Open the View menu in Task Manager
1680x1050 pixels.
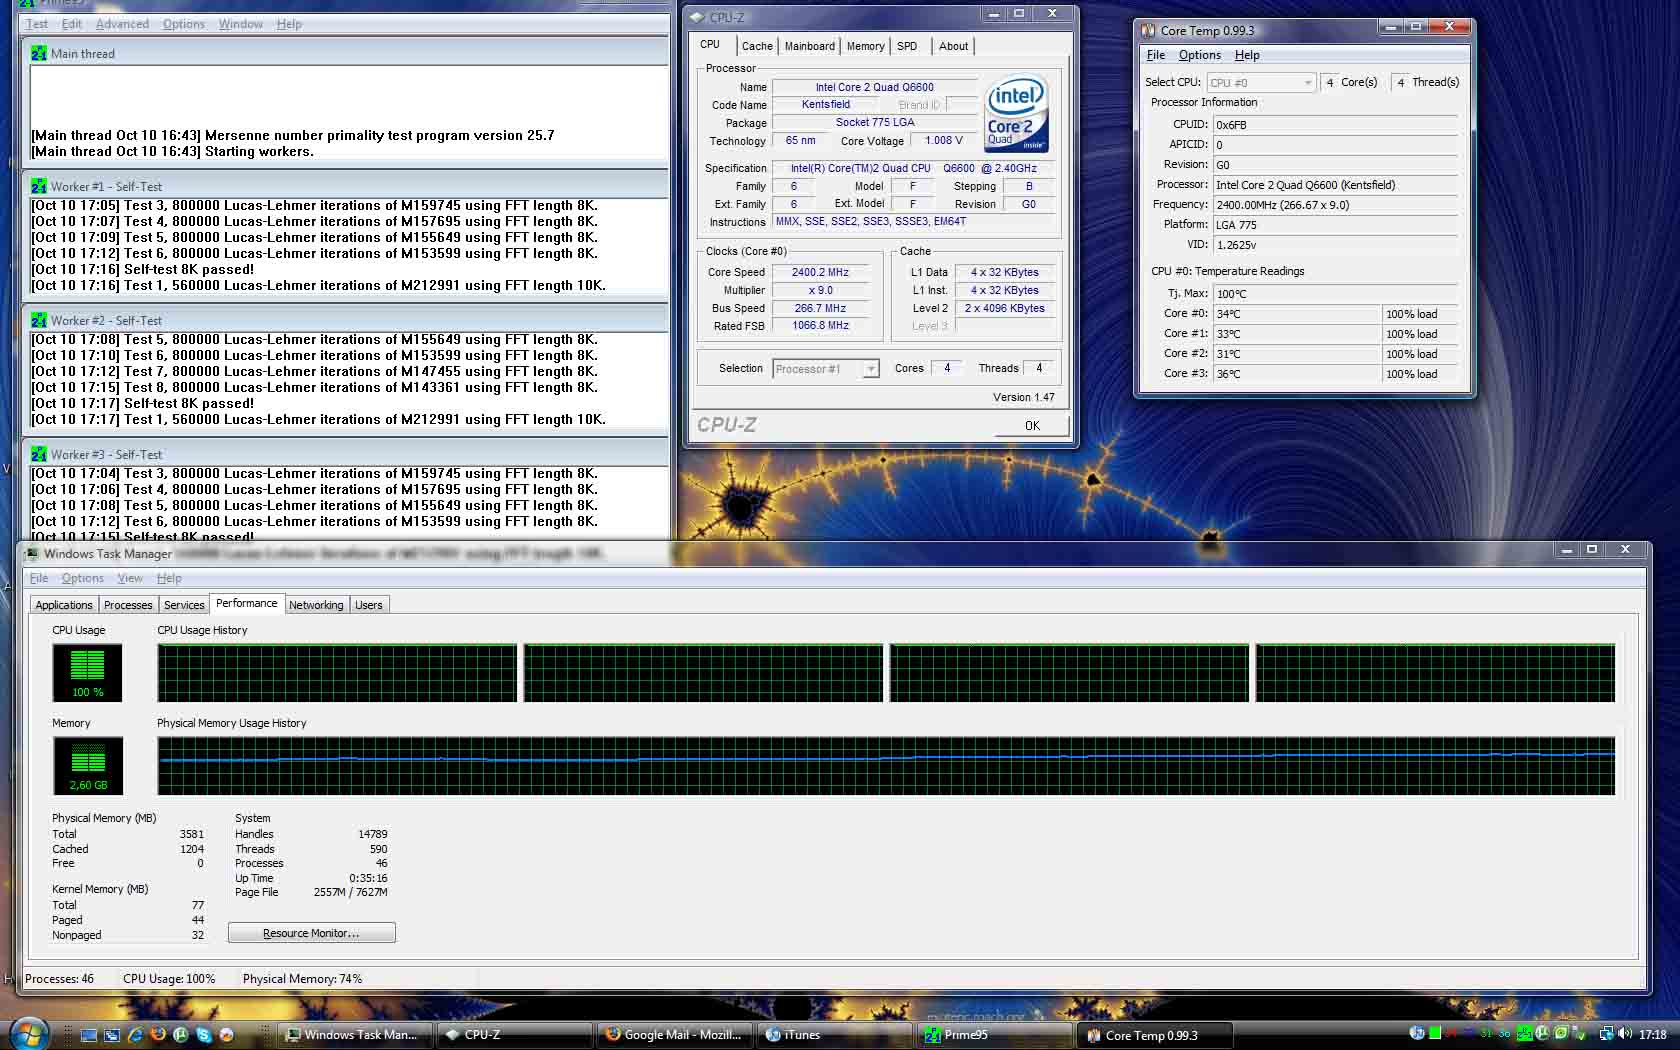coord(130,578)
